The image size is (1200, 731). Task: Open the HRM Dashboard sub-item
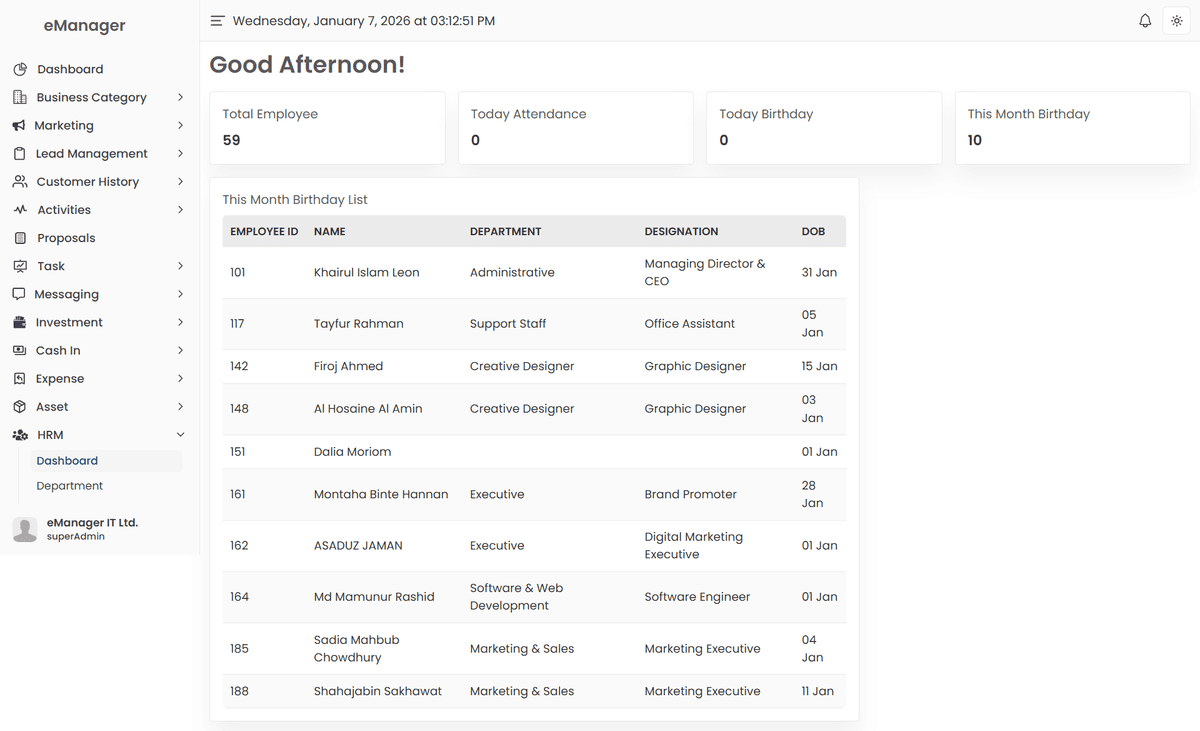(x=67, y=461)
